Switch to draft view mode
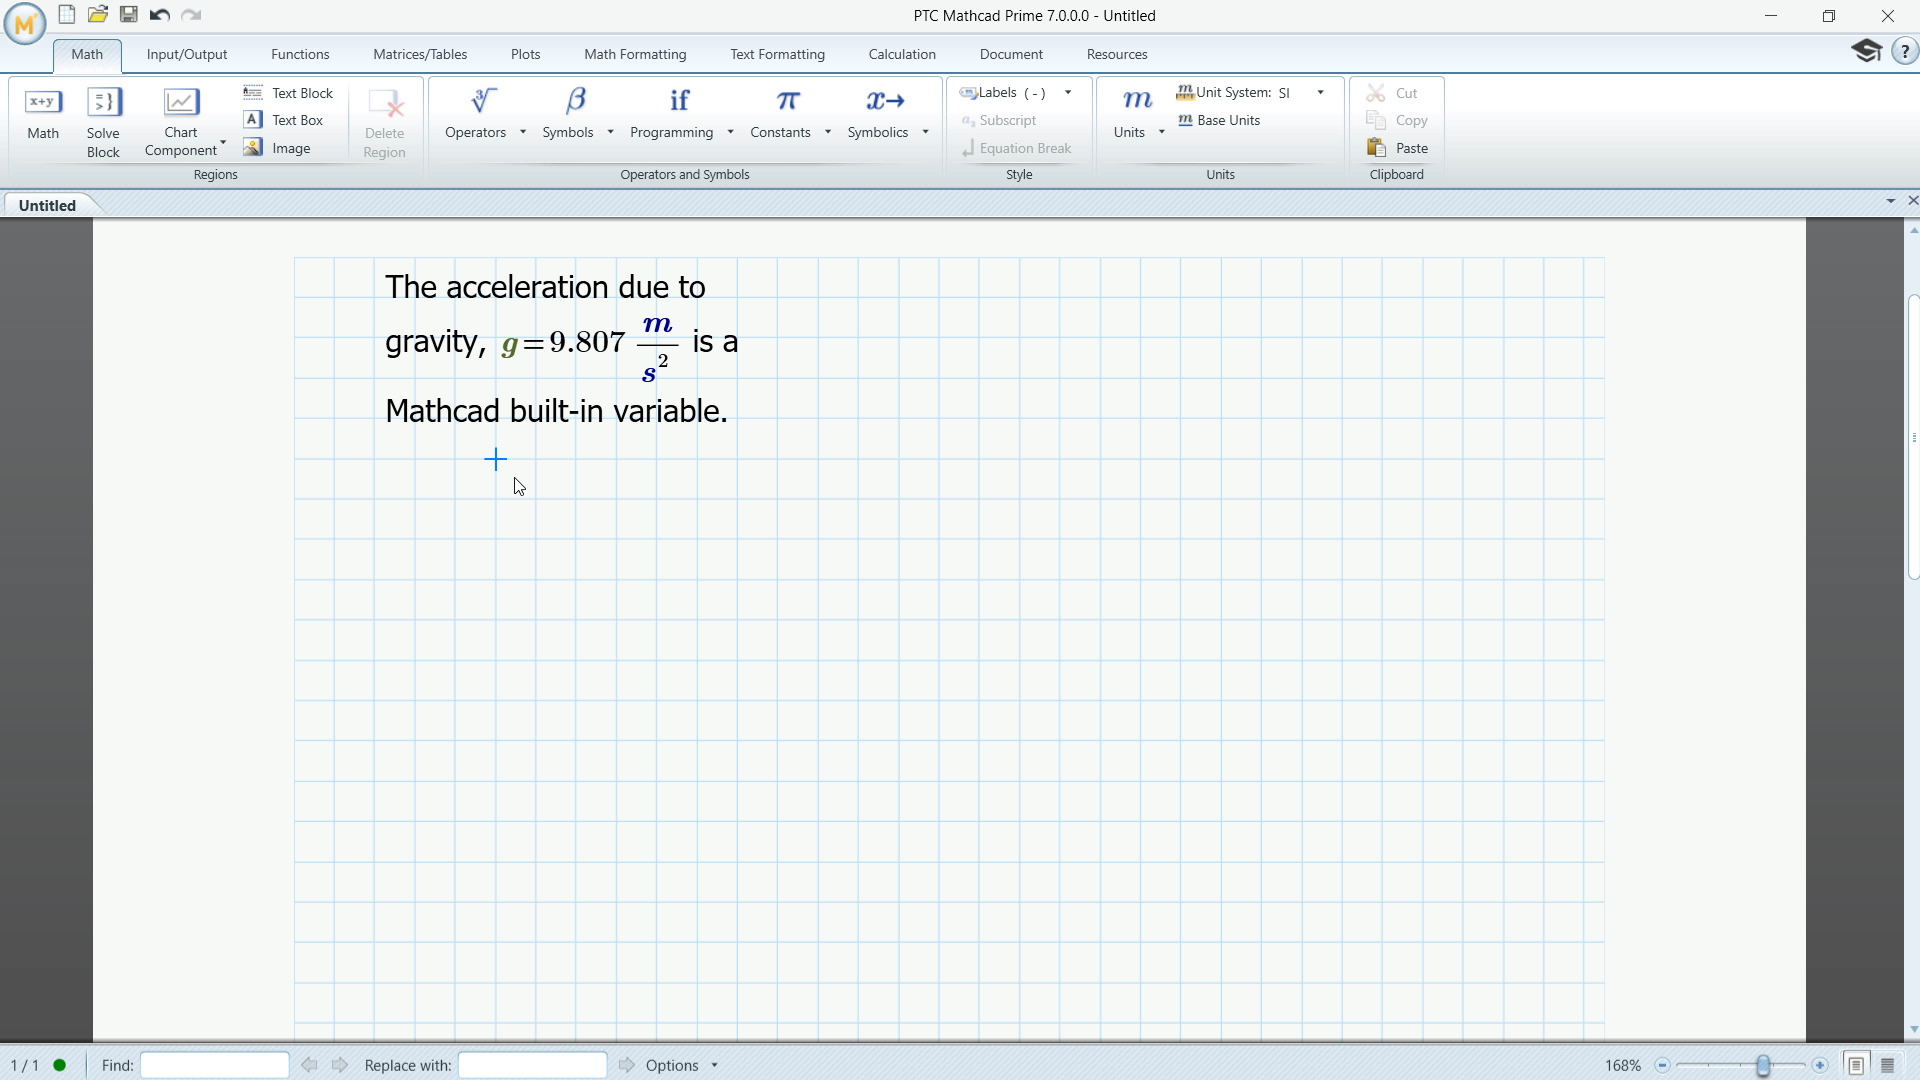 pos(1888,1065)
